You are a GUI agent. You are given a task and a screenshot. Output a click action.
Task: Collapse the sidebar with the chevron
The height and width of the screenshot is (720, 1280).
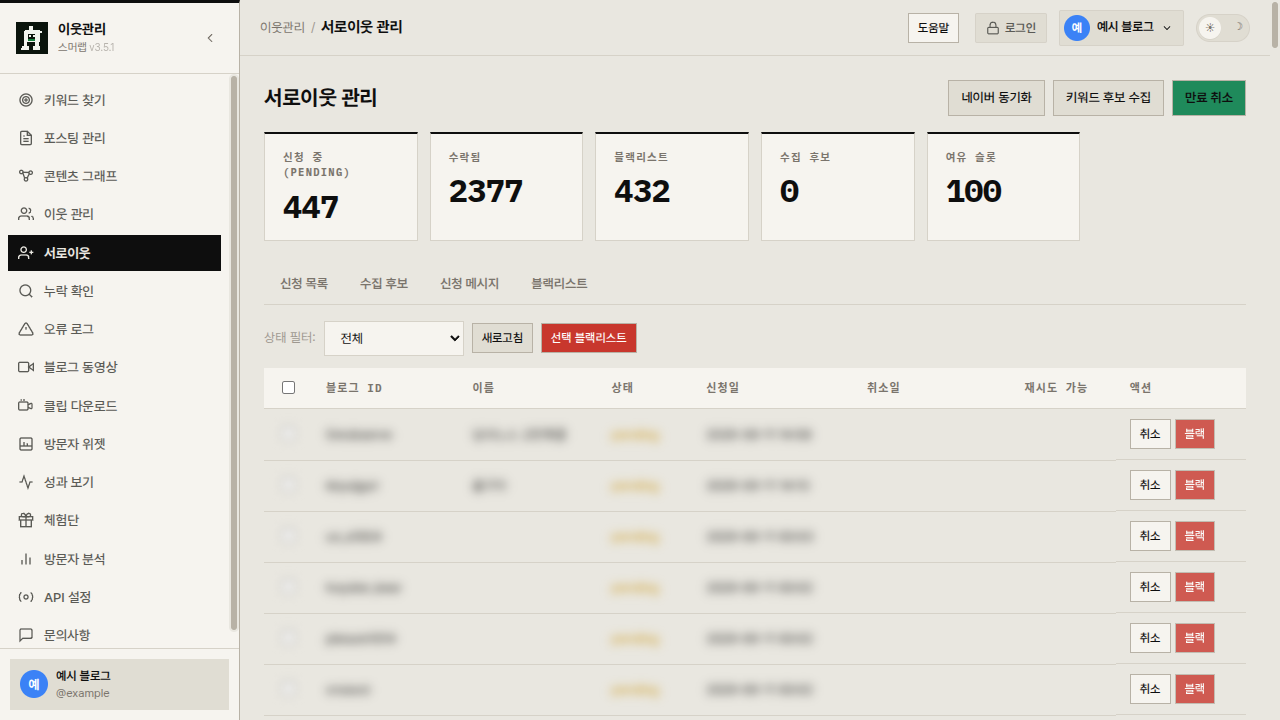(210, 38)
